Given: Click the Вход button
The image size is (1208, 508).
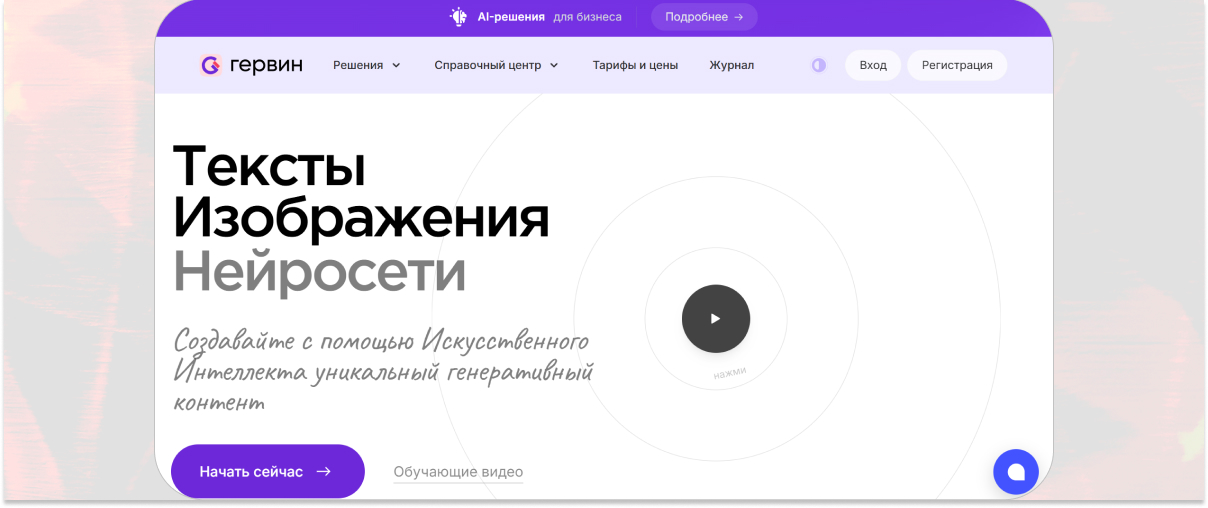Looking at the screenshot, I should click(x=873, y=65).
